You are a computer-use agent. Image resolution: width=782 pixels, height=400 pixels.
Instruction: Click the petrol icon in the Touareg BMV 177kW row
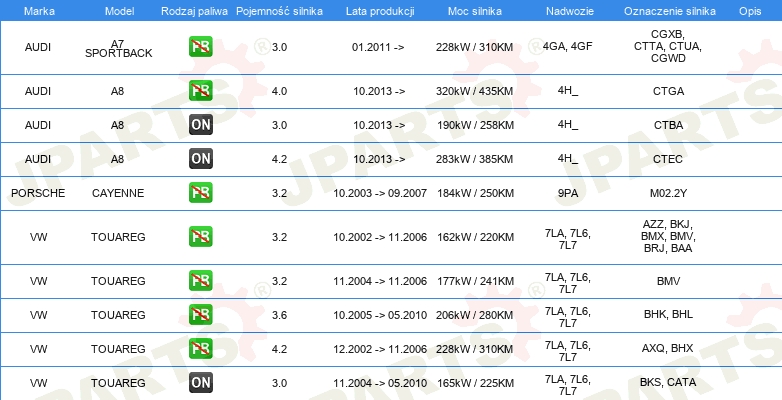pos(200,280)
